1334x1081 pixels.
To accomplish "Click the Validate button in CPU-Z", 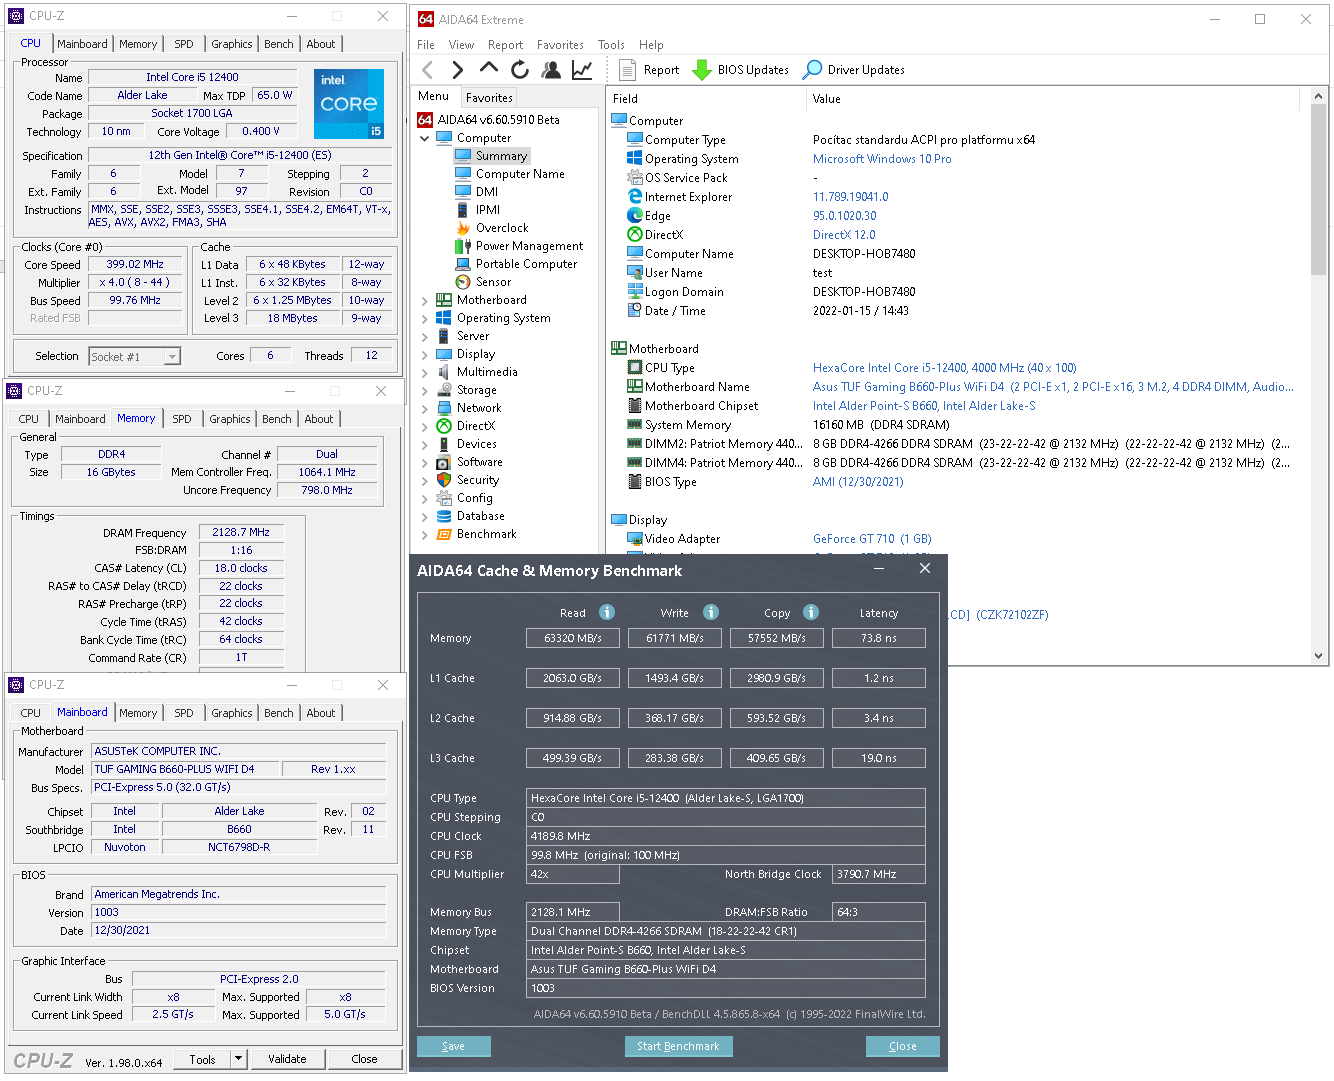I will [288, 1059].
